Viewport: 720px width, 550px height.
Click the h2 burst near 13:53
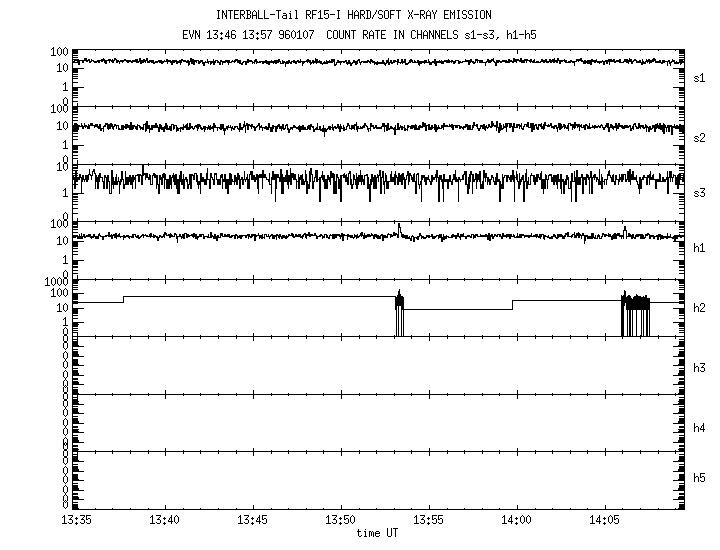(400, 312)
